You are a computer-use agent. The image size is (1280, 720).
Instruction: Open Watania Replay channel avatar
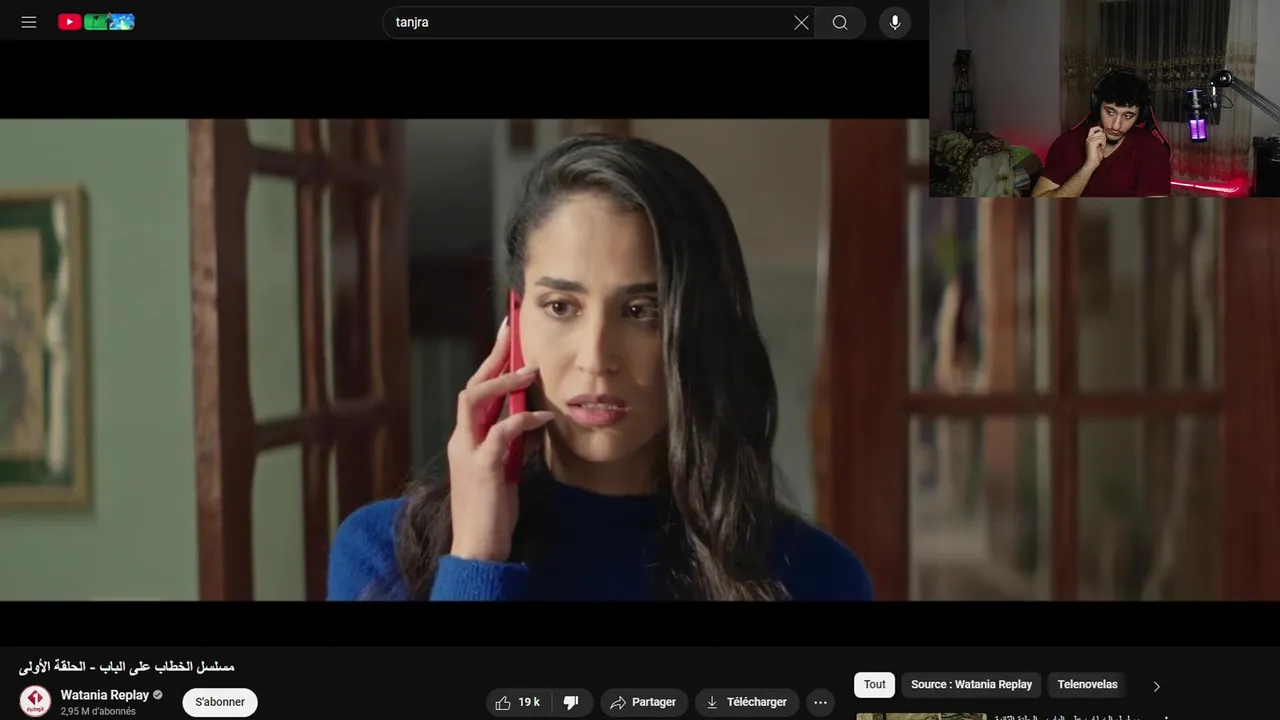[x=35, y=701]
